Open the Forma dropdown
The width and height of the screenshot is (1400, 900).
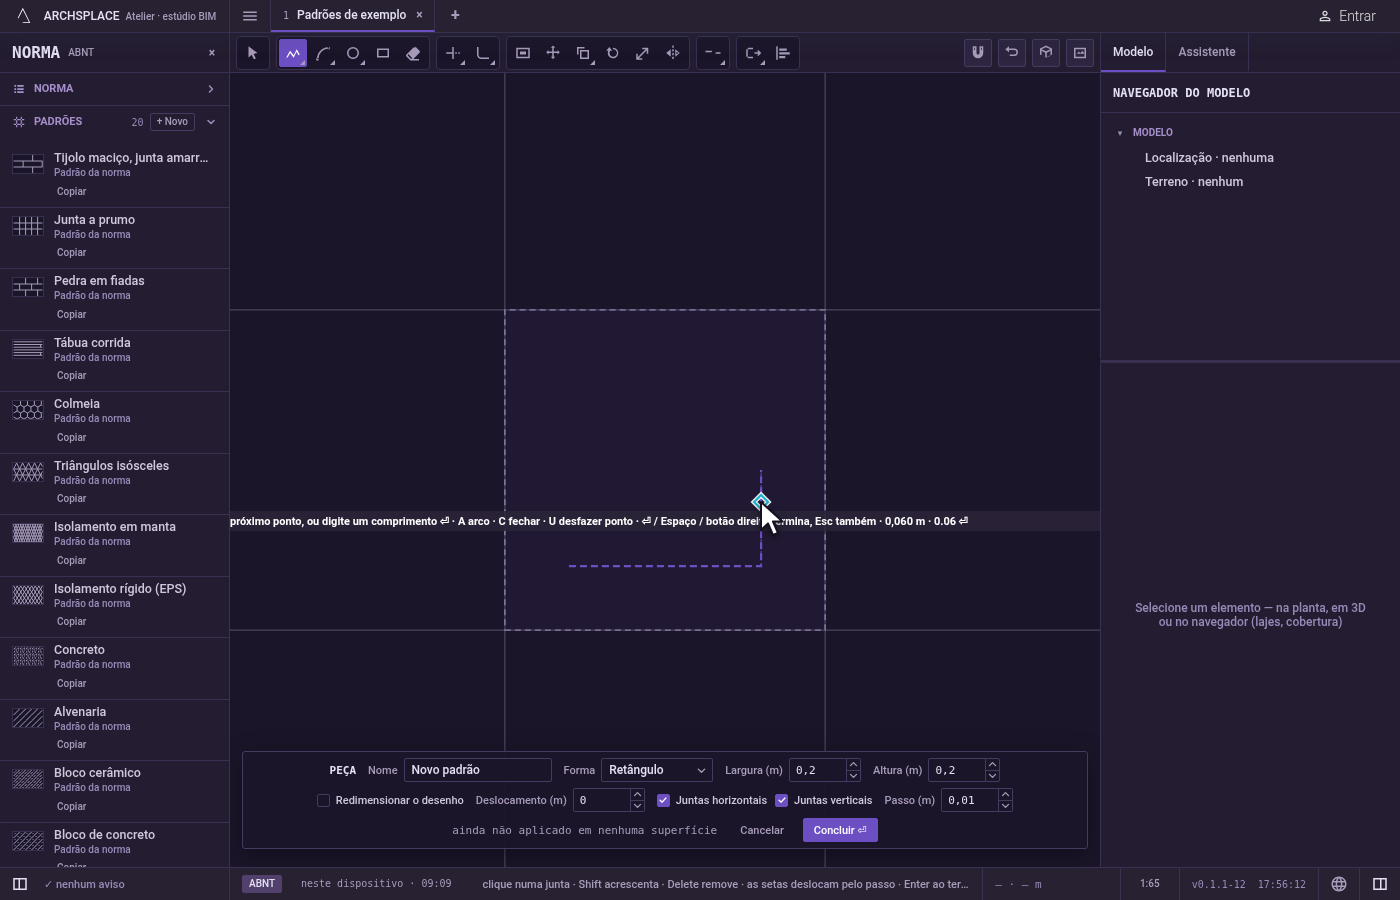click(657, 770)
